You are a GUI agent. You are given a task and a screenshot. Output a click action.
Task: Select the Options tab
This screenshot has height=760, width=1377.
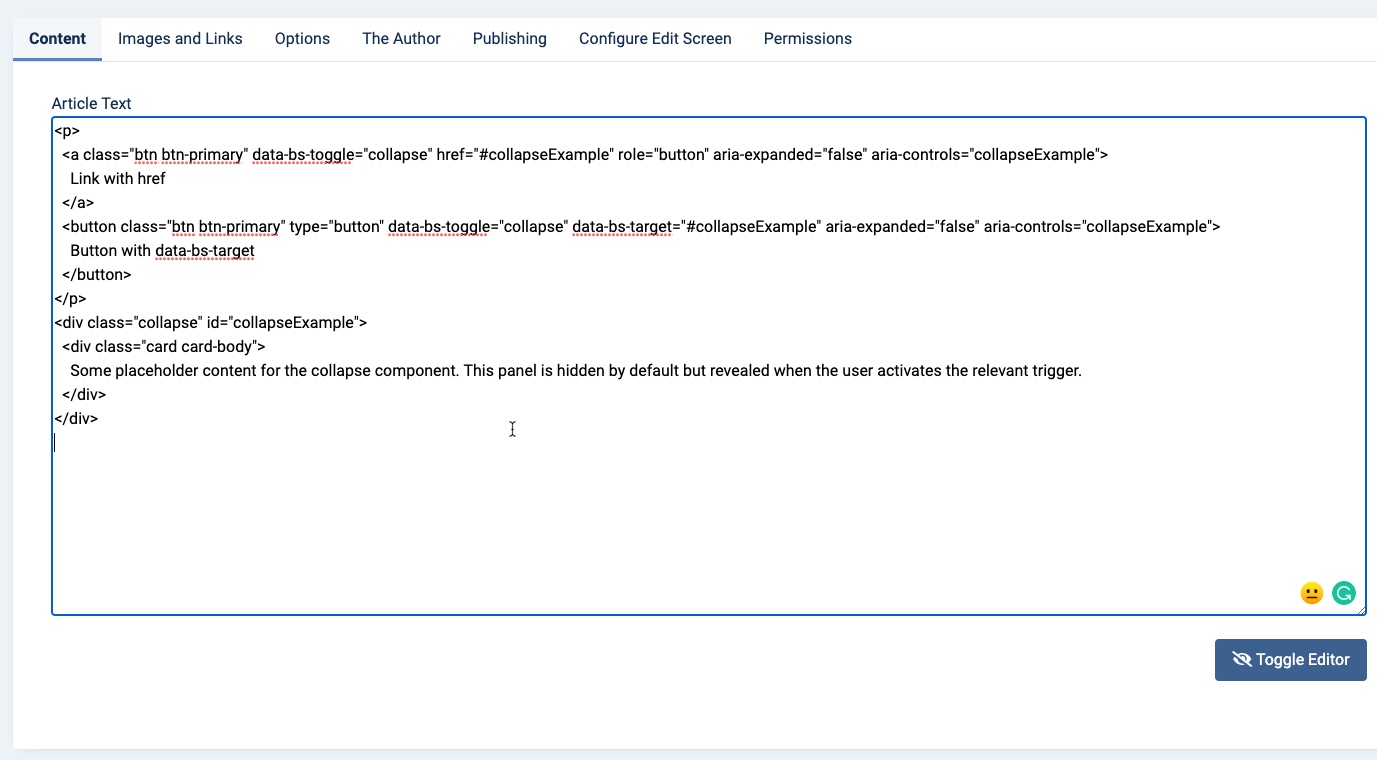coord(302,39)
